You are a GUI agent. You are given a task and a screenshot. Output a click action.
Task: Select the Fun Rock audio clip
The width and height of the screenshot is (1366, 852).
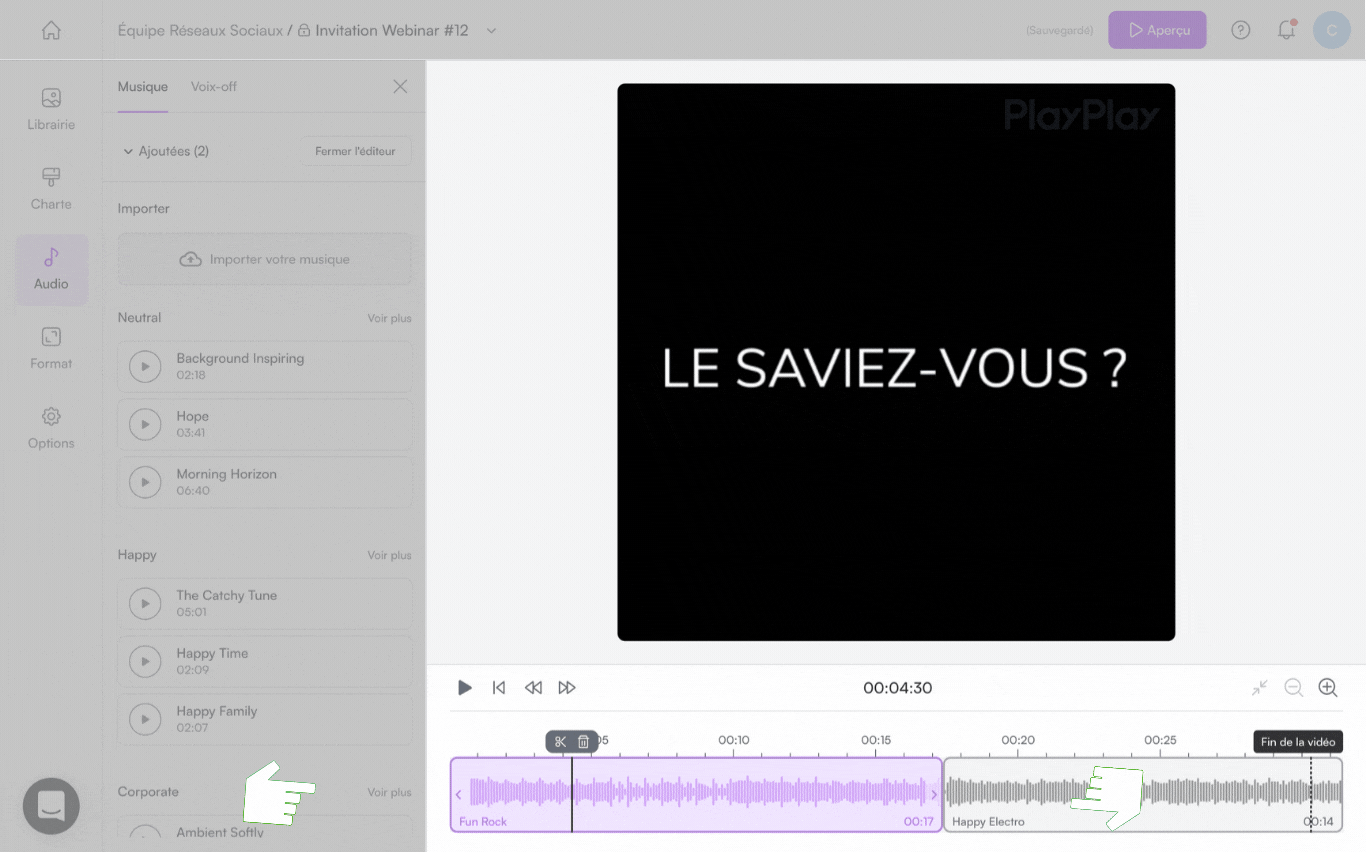click(x=696, y=795)
